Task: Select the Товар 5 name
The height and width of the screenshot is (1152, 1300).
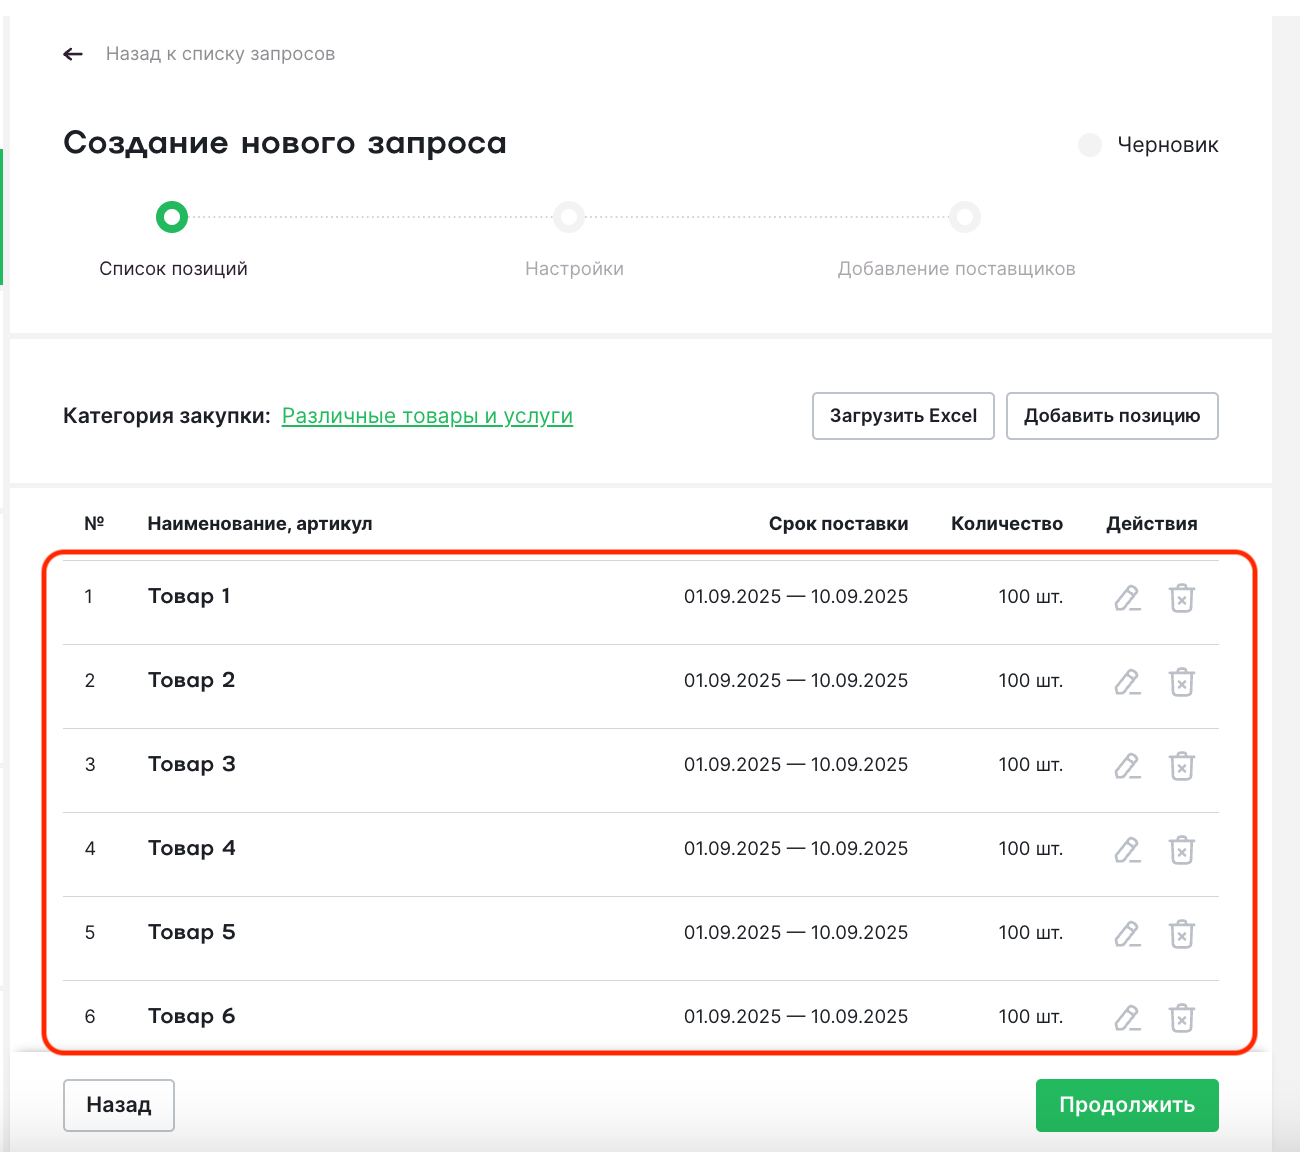Action: (191, 932)
